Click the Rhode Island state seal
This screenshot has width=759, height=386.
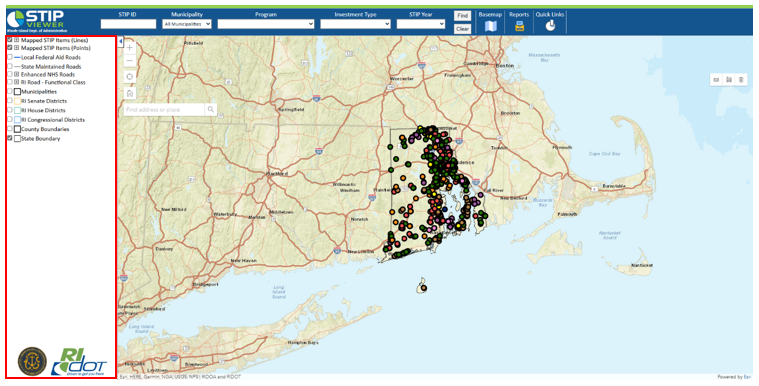coord(32,361)
